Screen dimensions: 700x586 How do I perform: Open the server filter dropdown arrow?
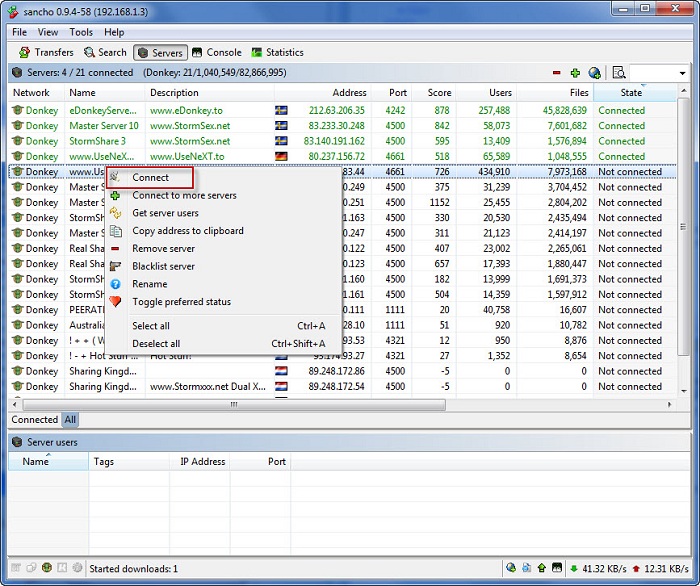click(x=682, y=73)
